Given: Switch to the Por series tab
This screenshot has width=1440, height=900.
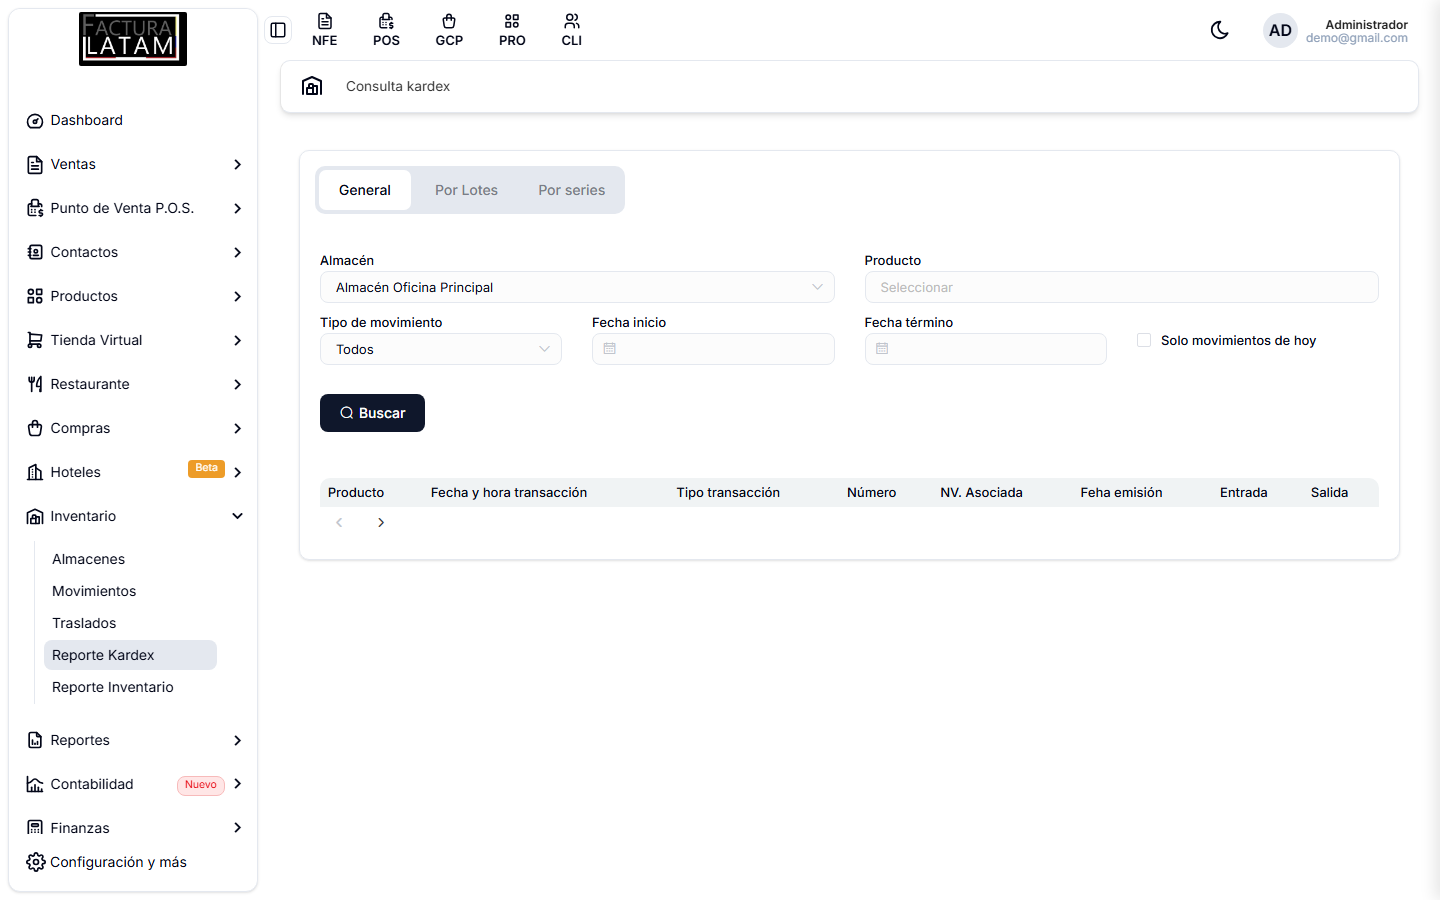Looking at the screenshot, I should click(x=572, y=190).
